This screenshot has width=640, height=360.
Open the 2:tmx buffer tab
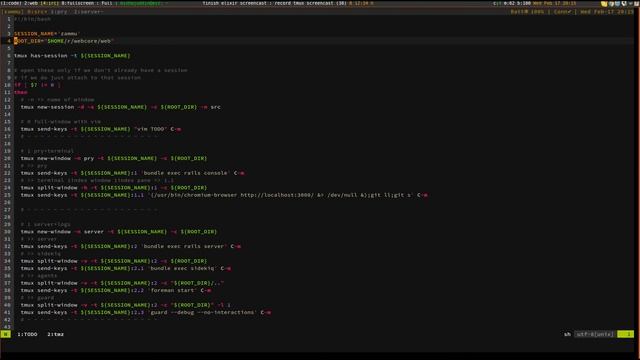[x=56, y=334]
